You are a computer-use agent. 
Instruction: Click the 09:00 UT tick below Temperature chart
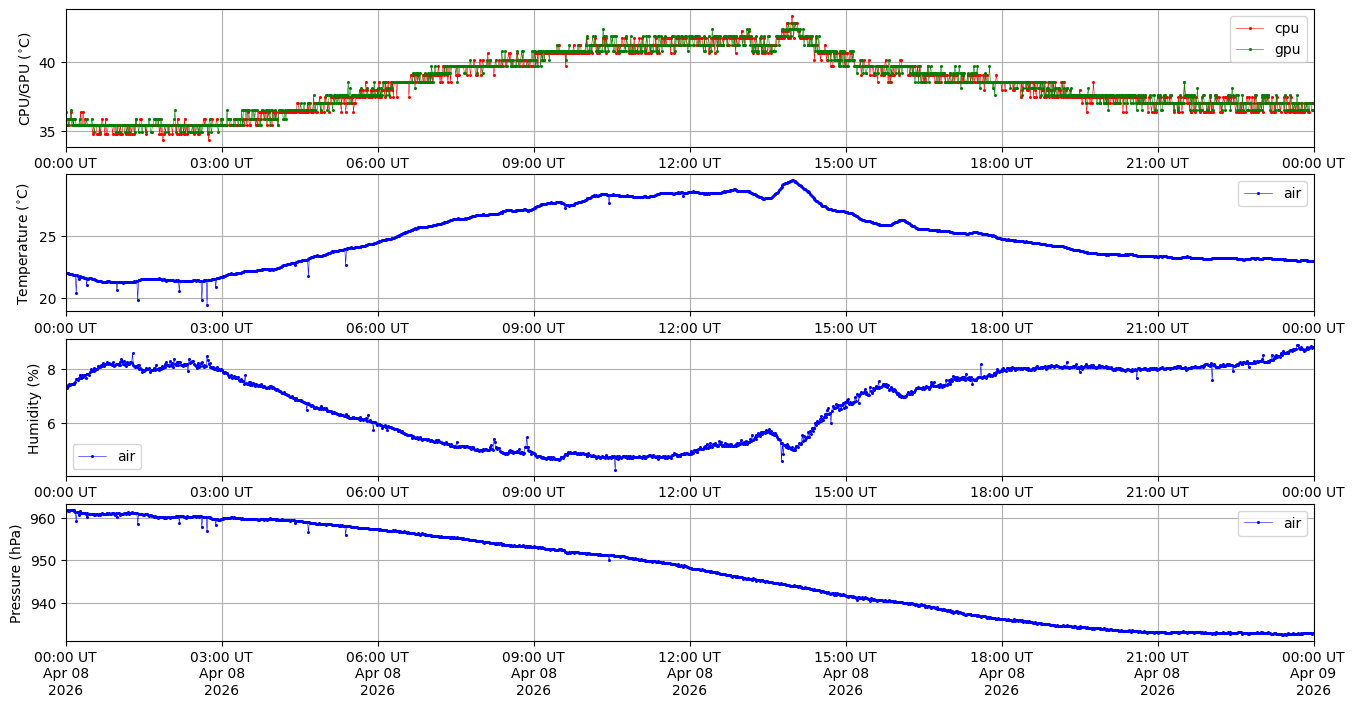(x=533, y=328)
